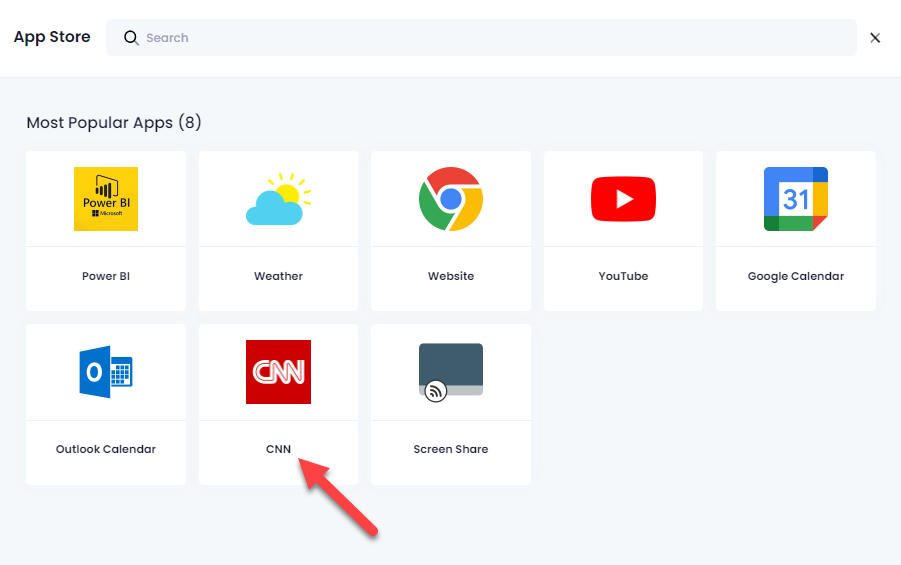
Task: Click the "Google Calendar" label
Action: [x=796, y=276]
